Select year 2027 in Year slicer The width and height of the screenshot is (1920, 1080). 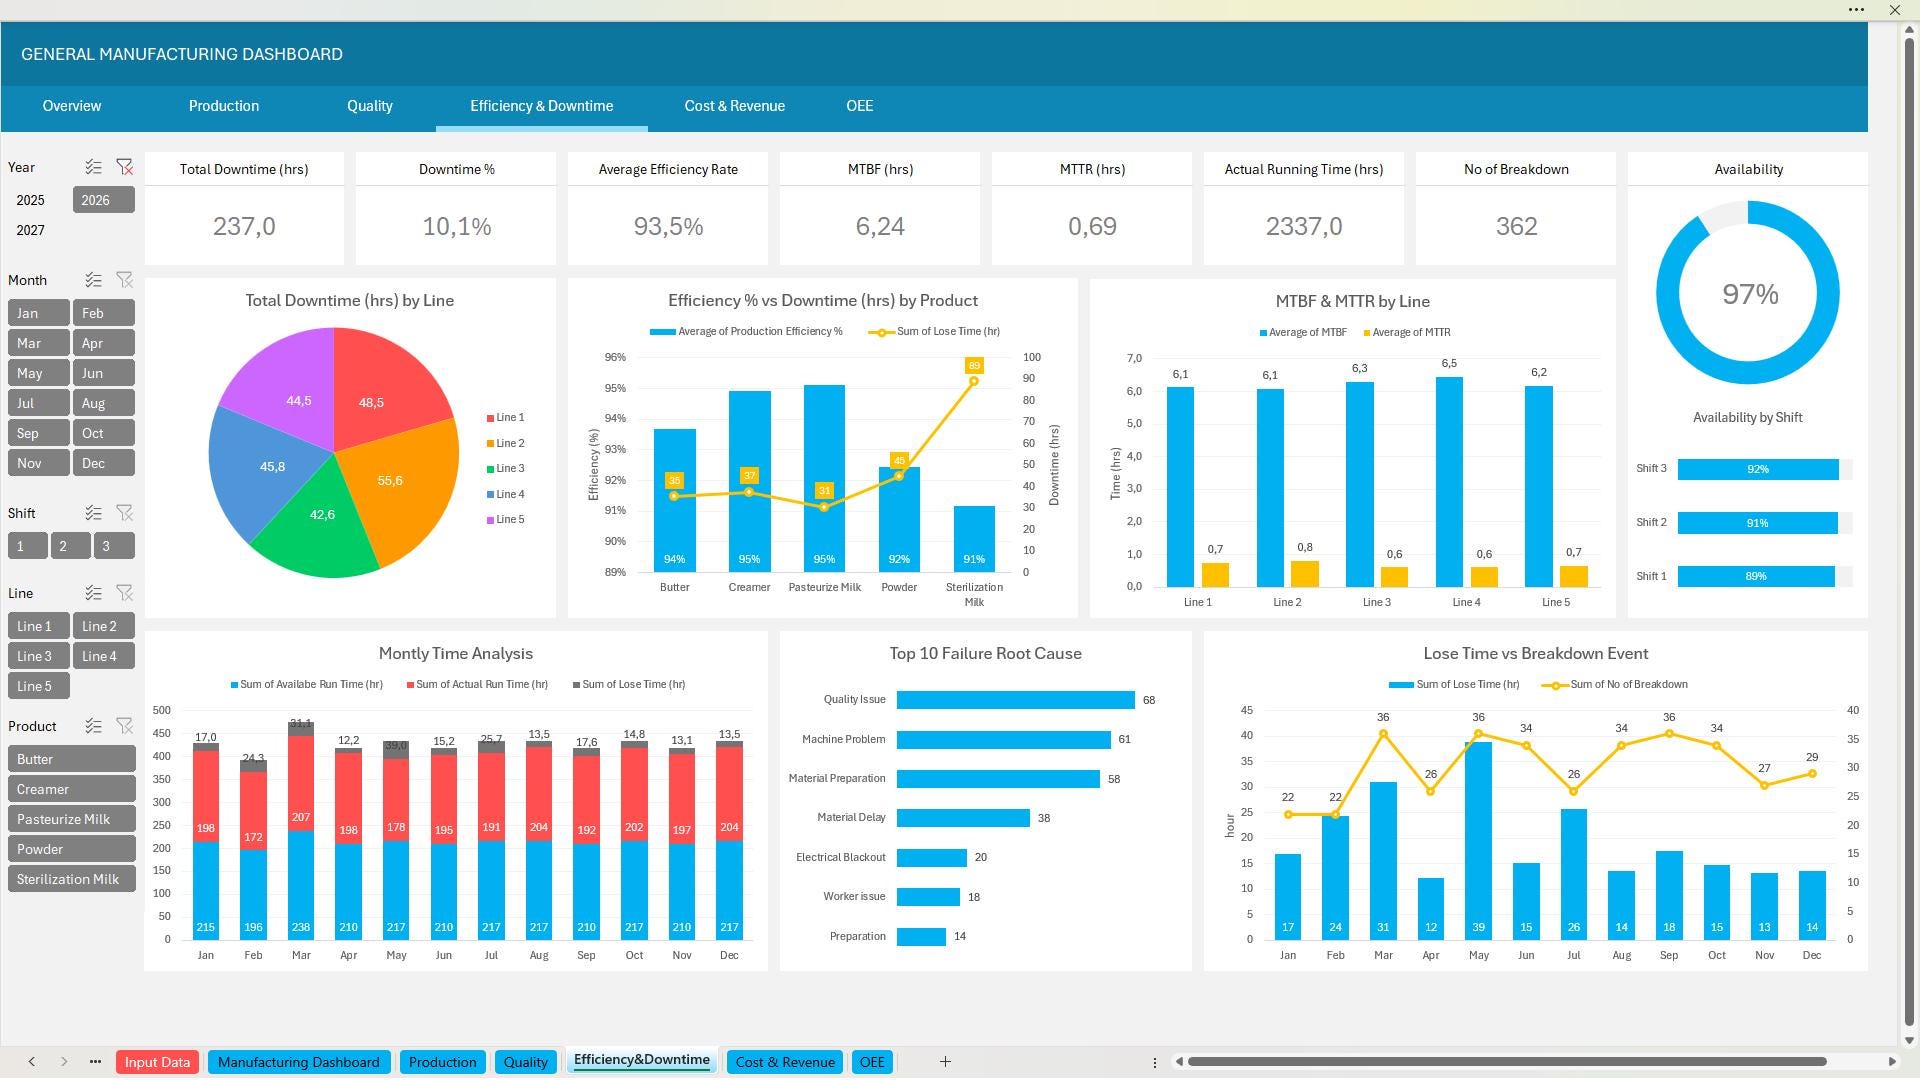pos(38,230)
